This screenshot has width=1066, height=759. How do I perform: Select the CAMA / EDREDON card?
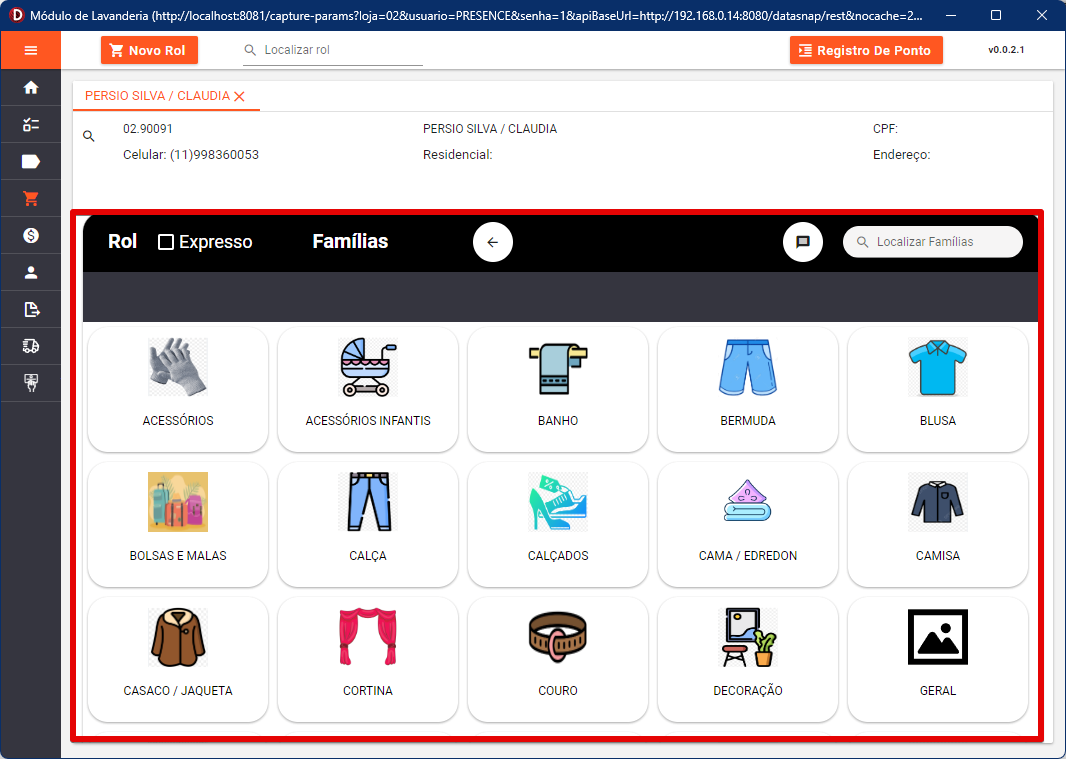[748, 524]
